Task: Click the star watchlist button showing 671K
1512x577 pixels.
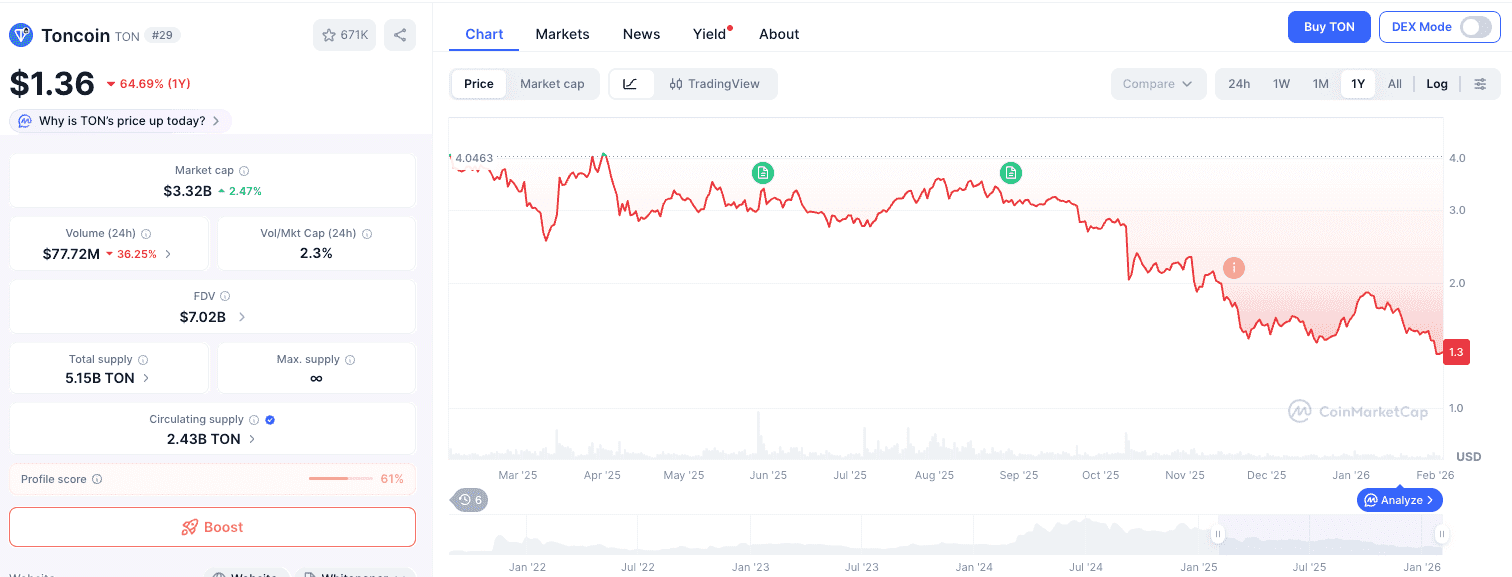Action: click(345, 35)
